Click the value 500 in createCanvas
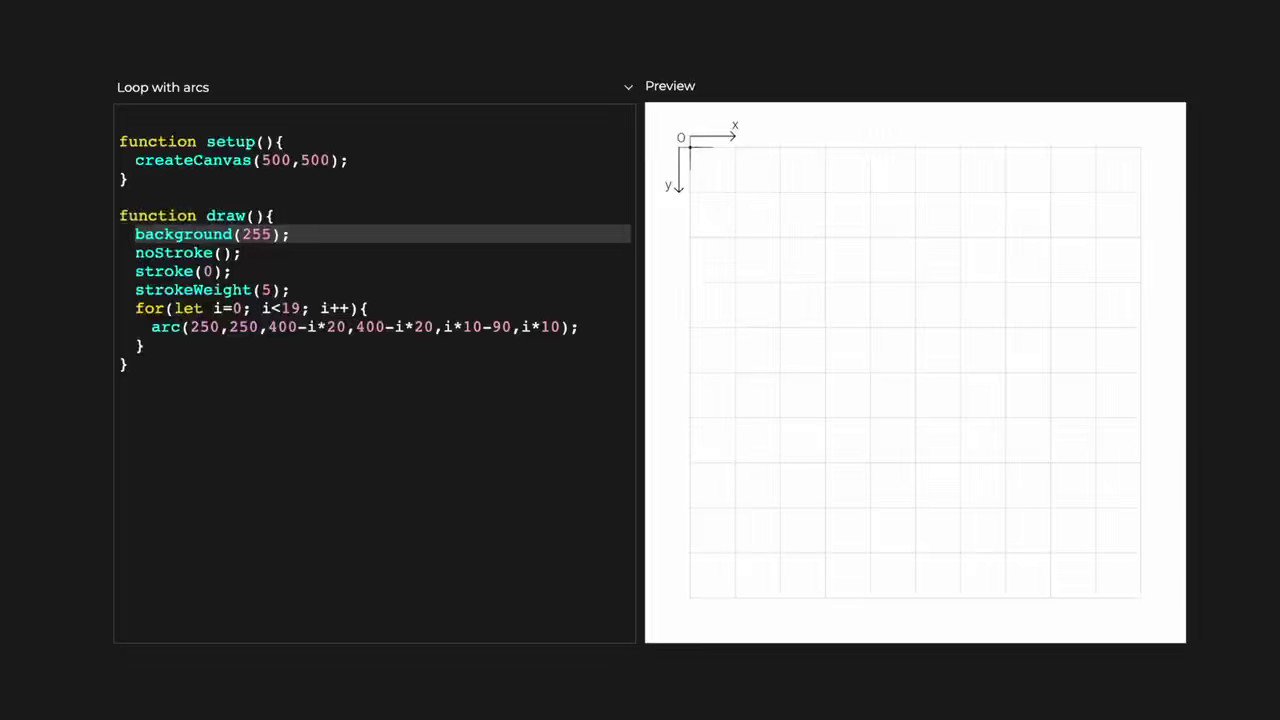The width and height of the screenshot is (1280, 720). coord(276,160)
